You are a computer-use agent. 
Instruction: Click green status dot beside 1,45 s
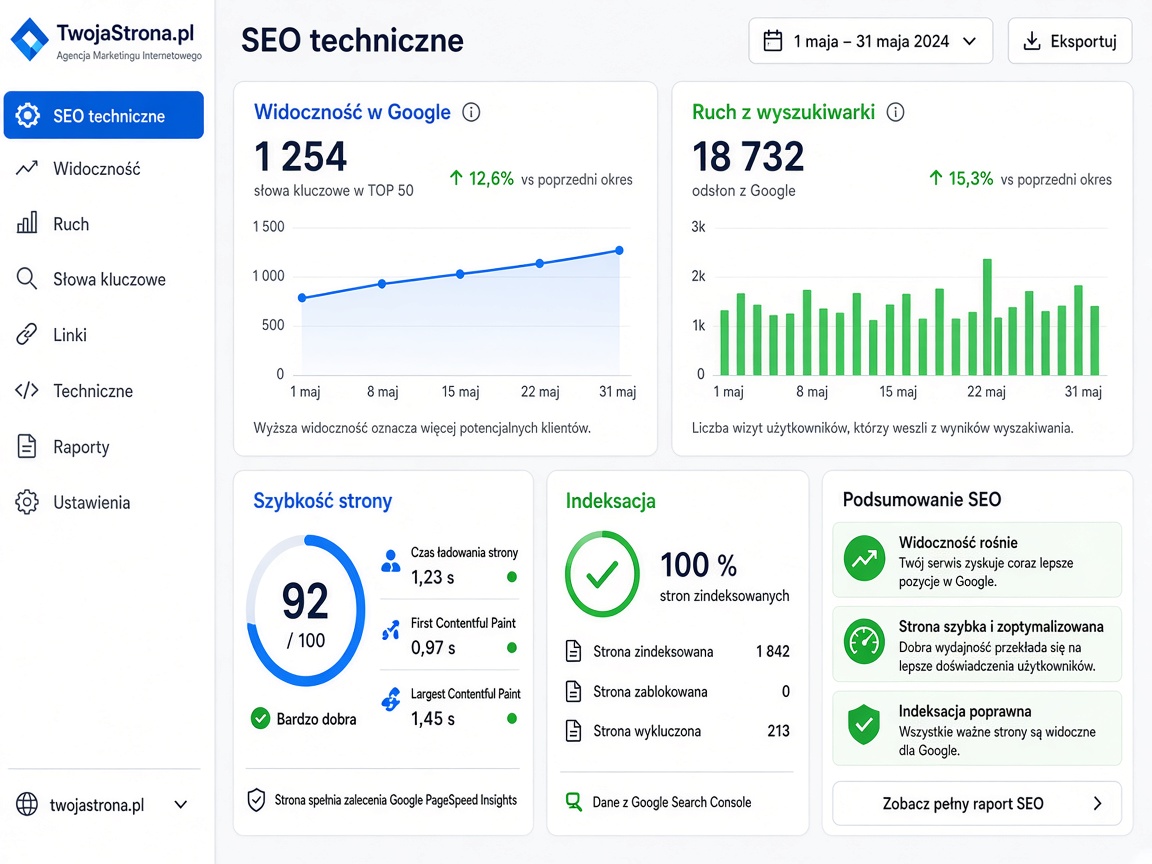512,718
